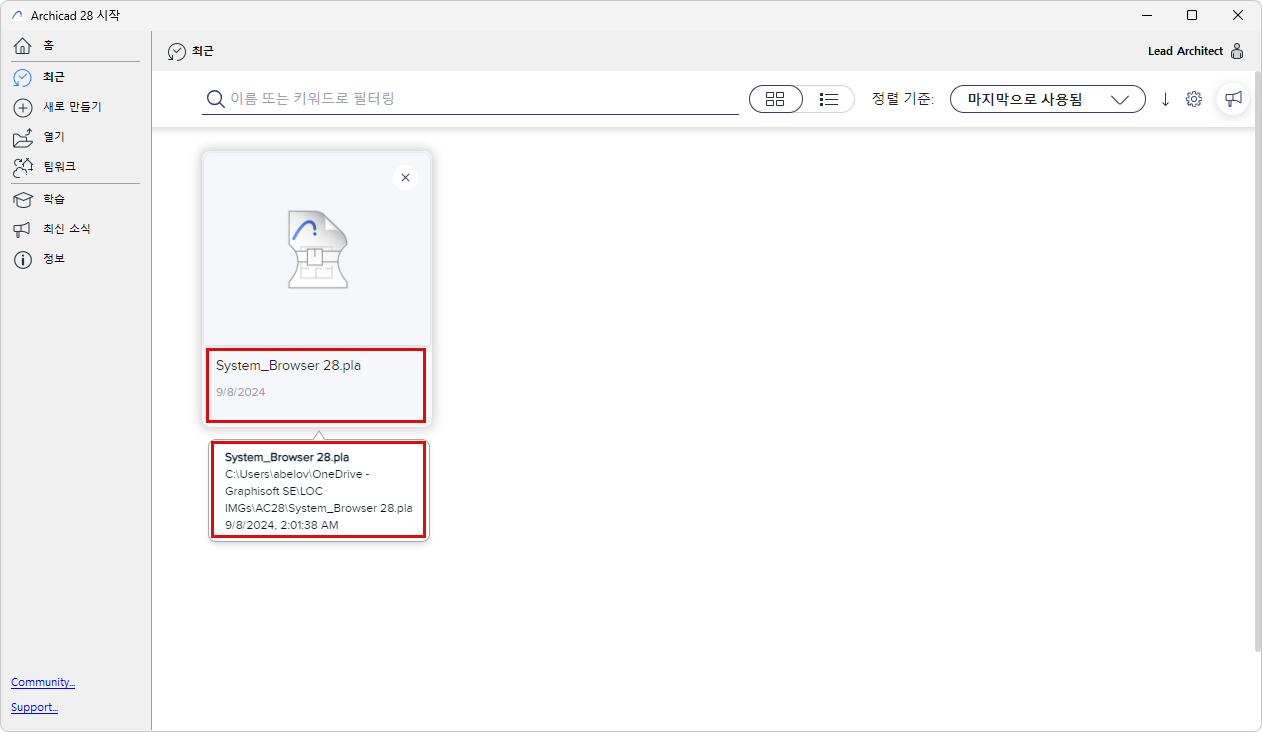Switch to grid thumbnail view
The height and width of the screenshot is (732, 1262).
(775, 99)
